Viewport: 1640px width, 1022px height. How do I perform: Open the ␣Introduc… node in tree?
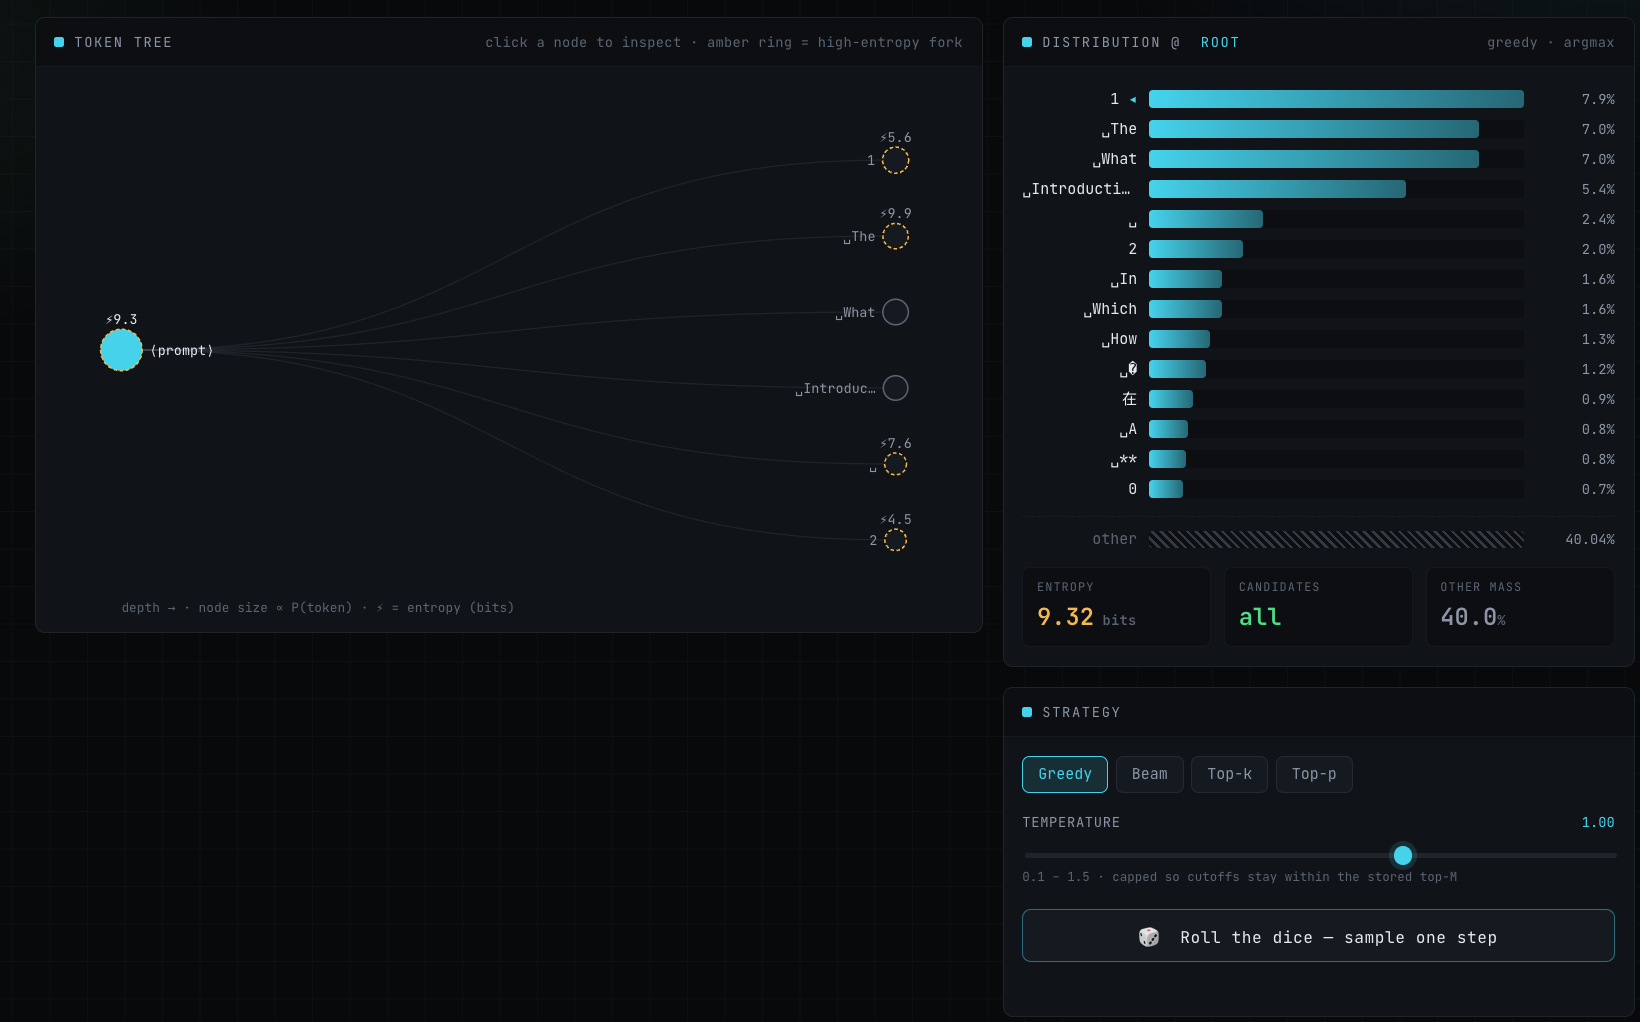895,388
